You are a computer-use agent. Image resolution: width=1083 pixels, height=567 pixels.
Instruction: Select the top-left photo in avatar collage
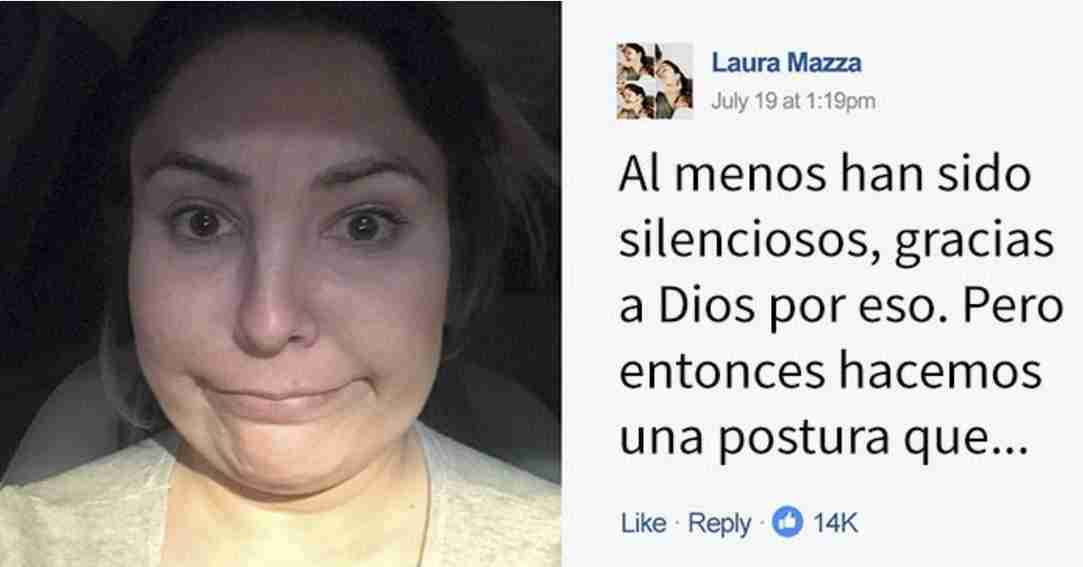point(635,61)
